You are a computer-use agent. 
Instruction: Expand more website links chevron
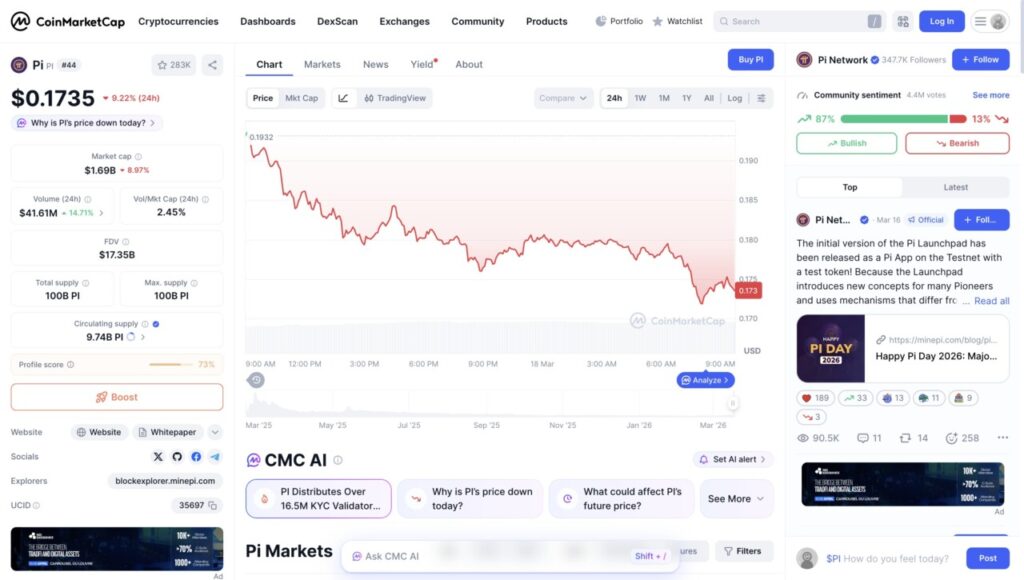[215, 432]
